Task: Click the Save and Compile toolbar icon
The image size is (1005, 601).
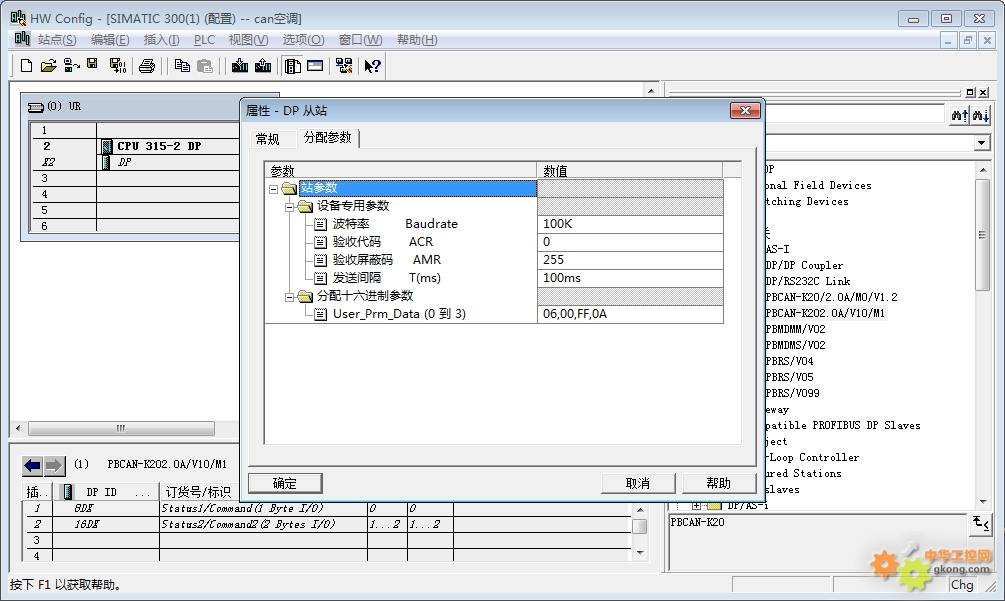Action: point(118,65)
